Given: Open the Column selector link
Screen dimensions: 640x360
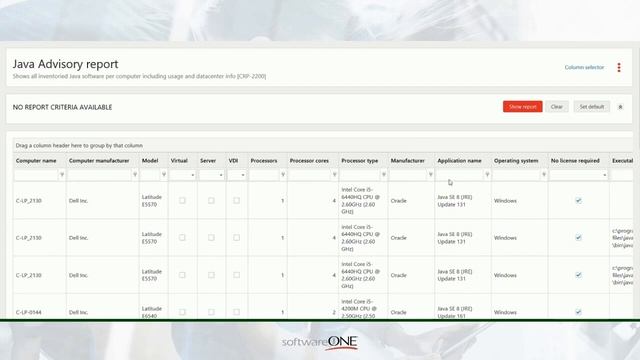Looking at the screenshot, I should tap(584, 67).
